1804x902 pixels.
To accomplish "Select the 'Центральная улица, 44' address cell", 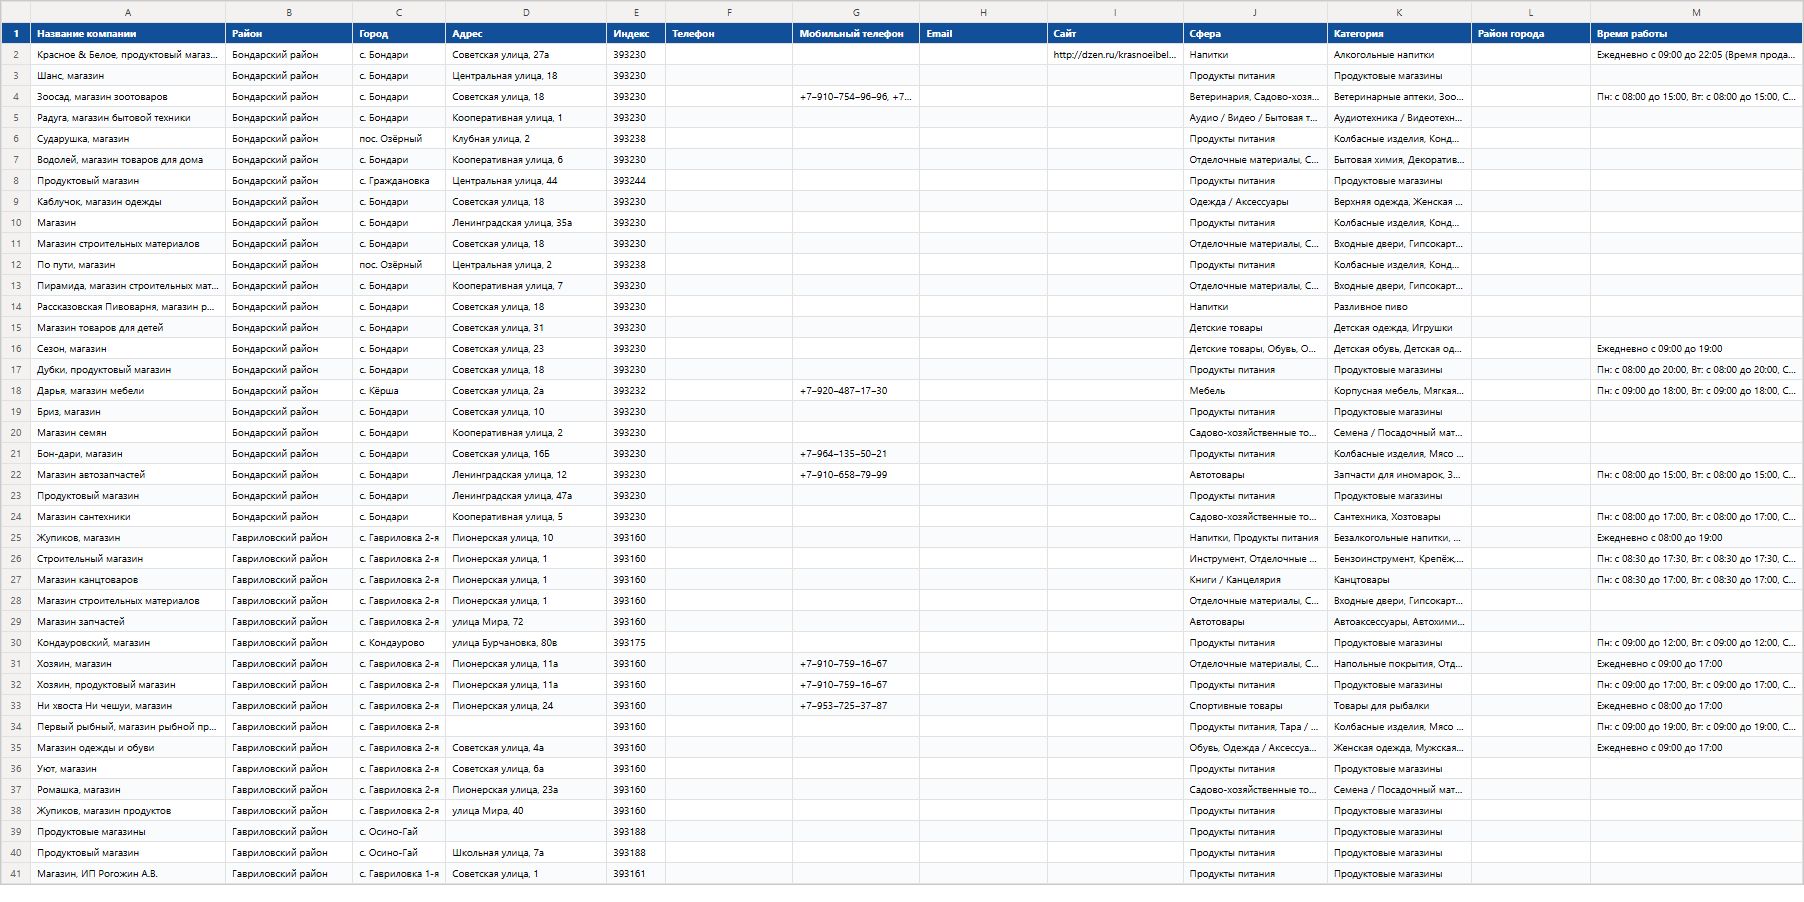I will click(x=526, y=180).
